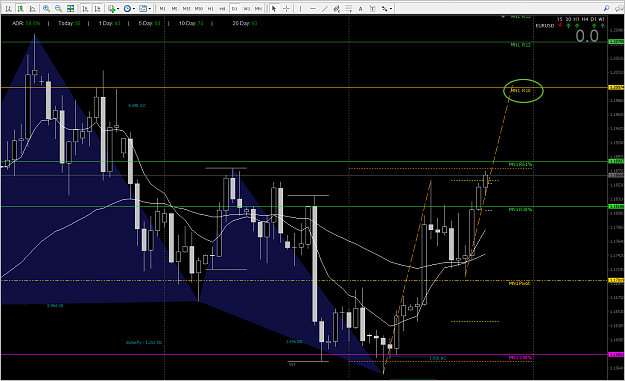The width and height of the screenshot is (625, 381).
Task: Select the H4 timeframe
Action: [222, 8]
